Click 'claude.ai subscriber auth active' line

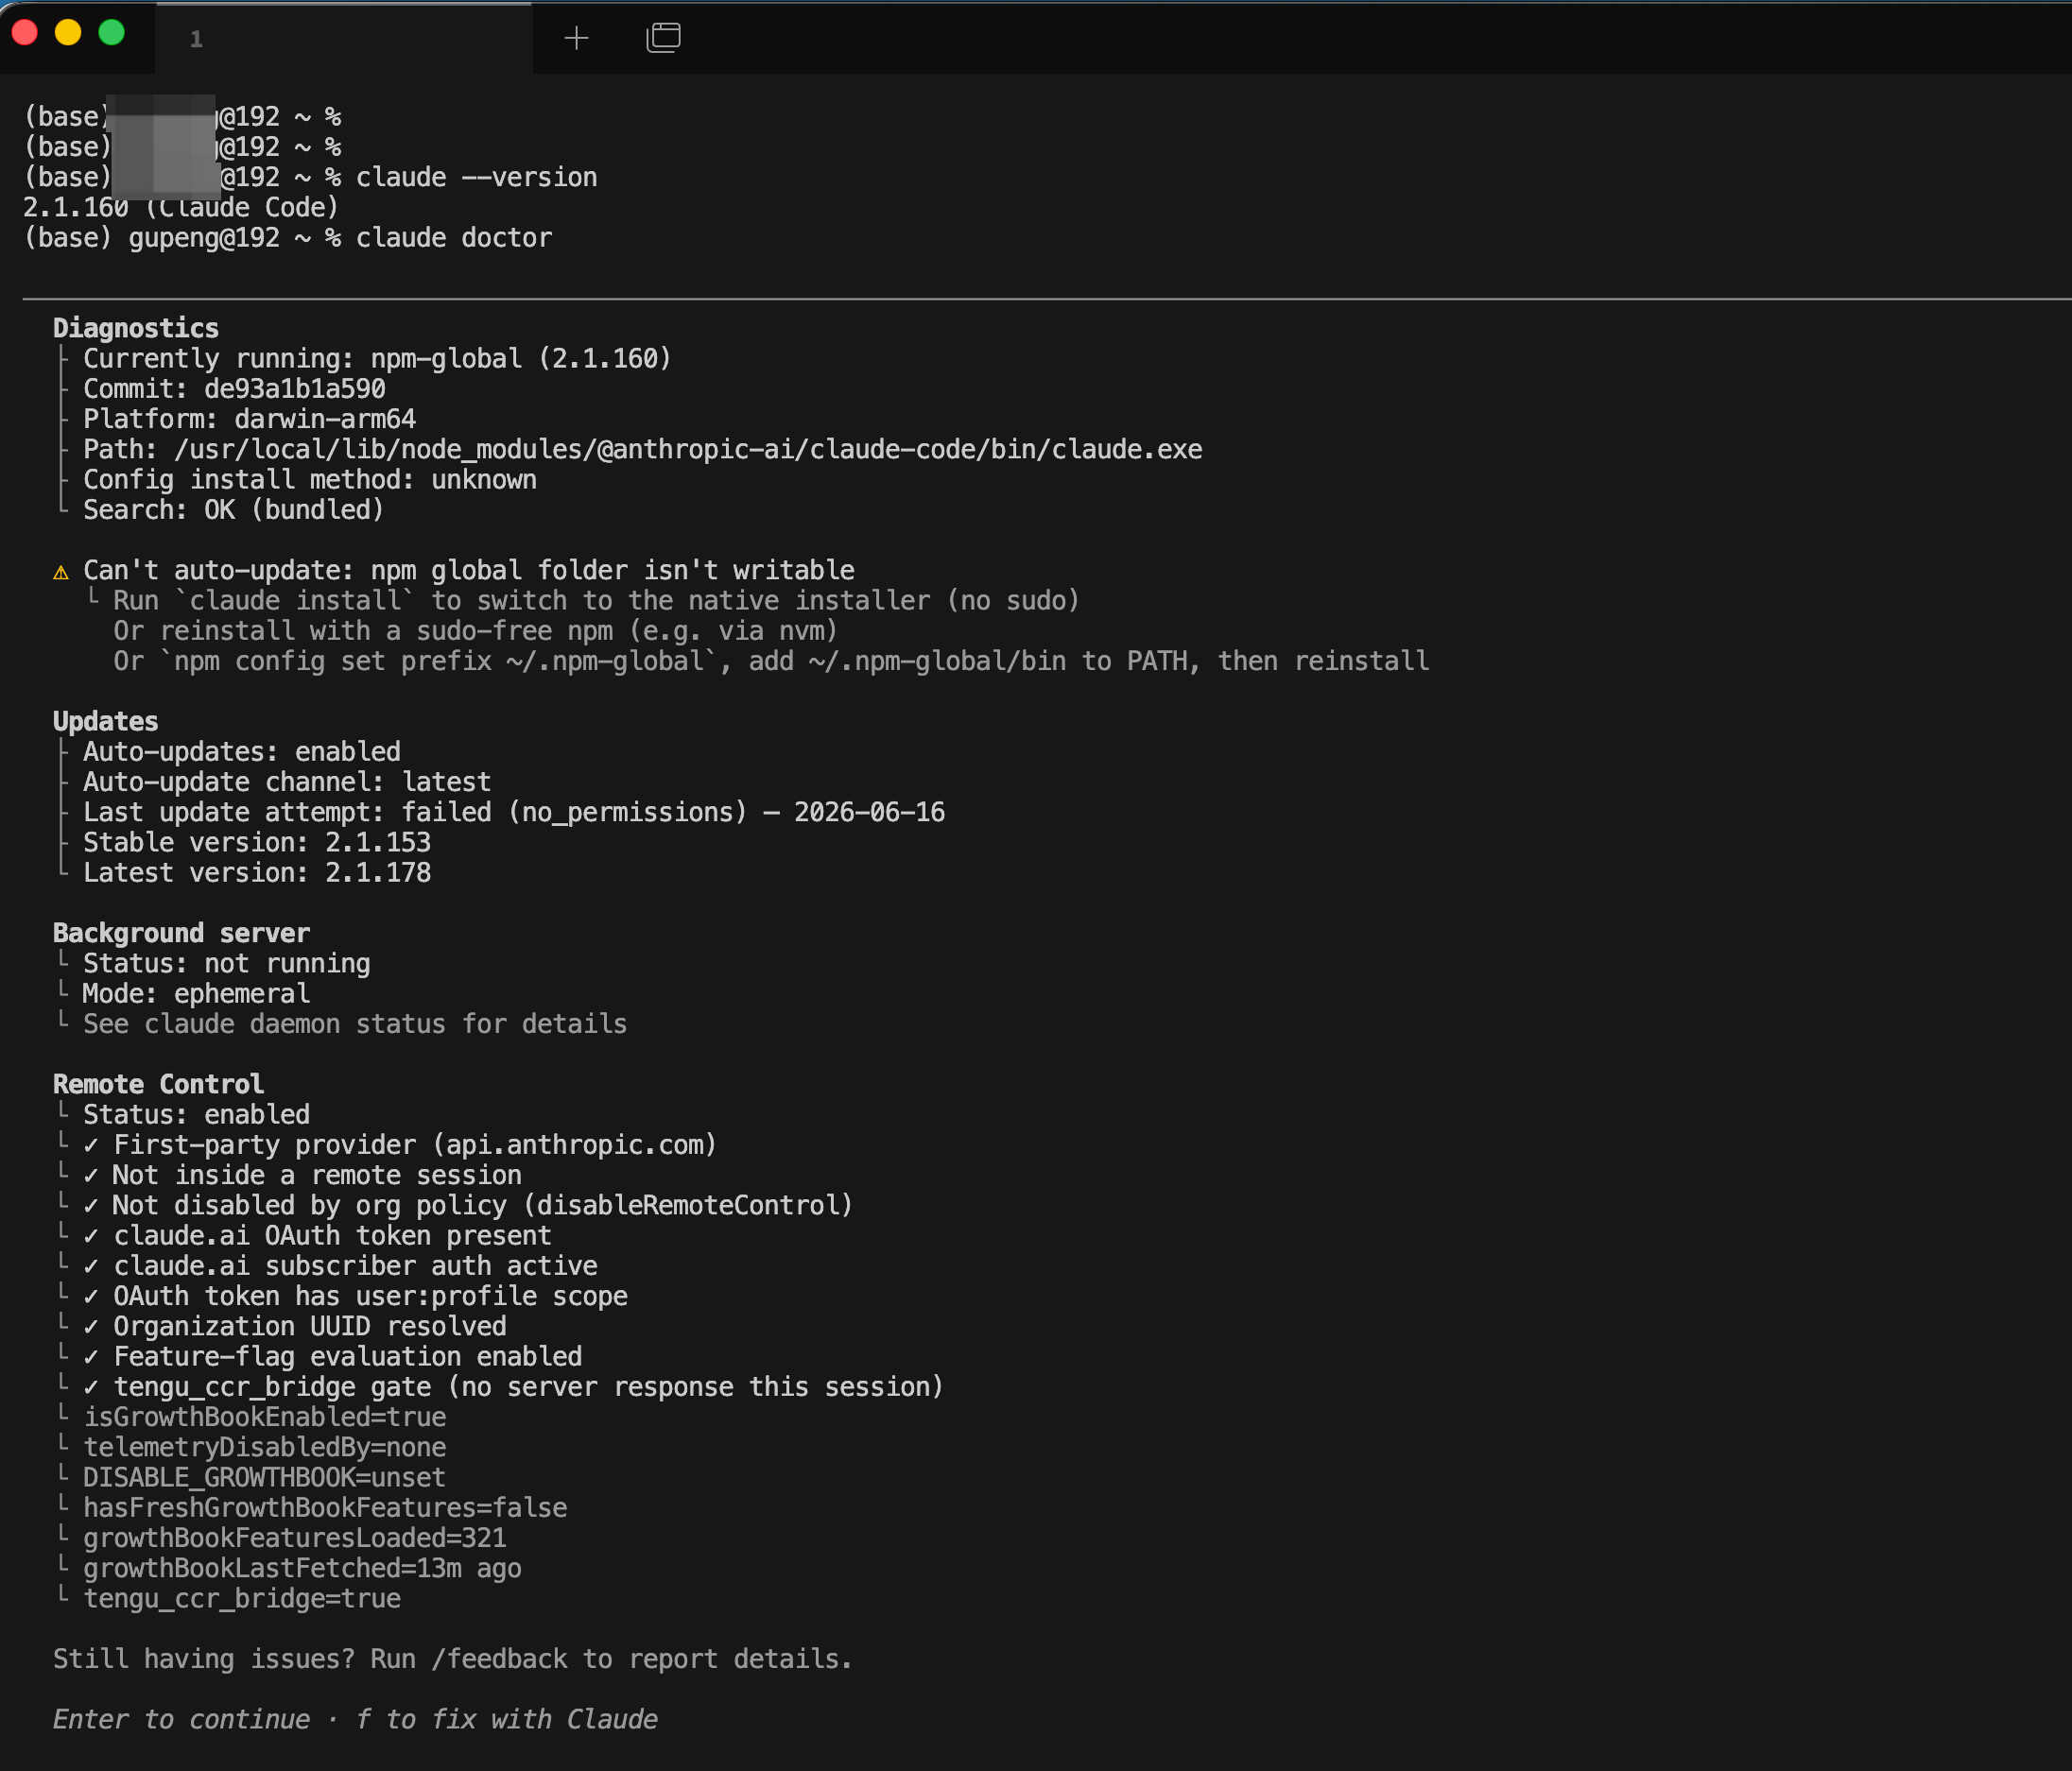pos(340,1266)
